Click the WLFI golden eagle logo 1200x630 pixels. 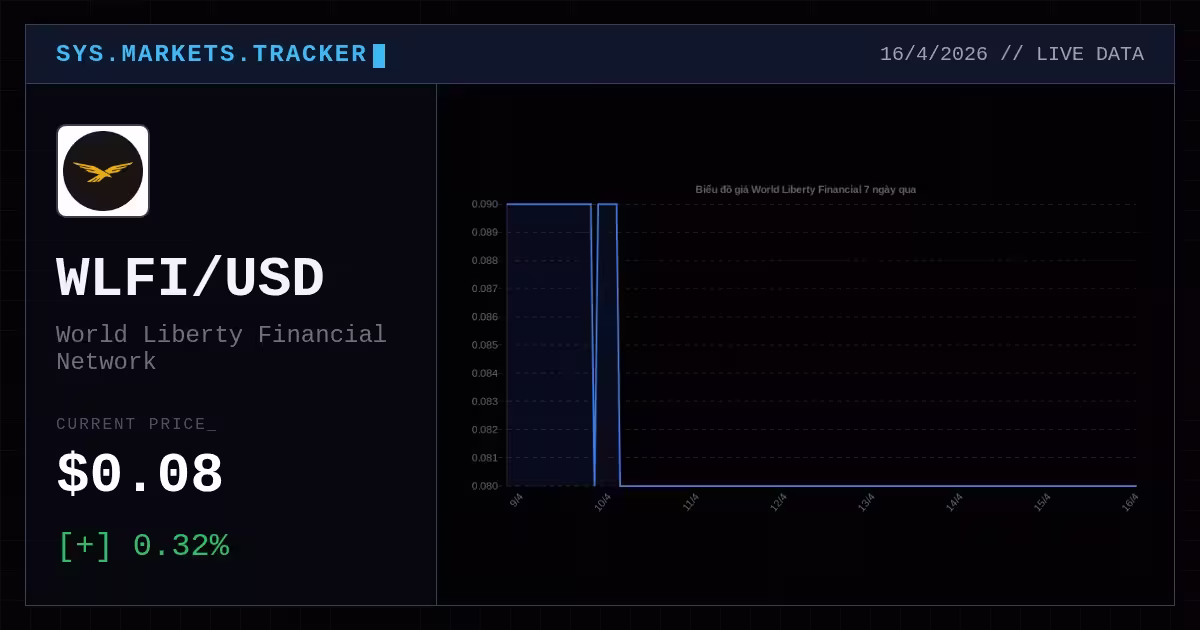click(103, 171)
